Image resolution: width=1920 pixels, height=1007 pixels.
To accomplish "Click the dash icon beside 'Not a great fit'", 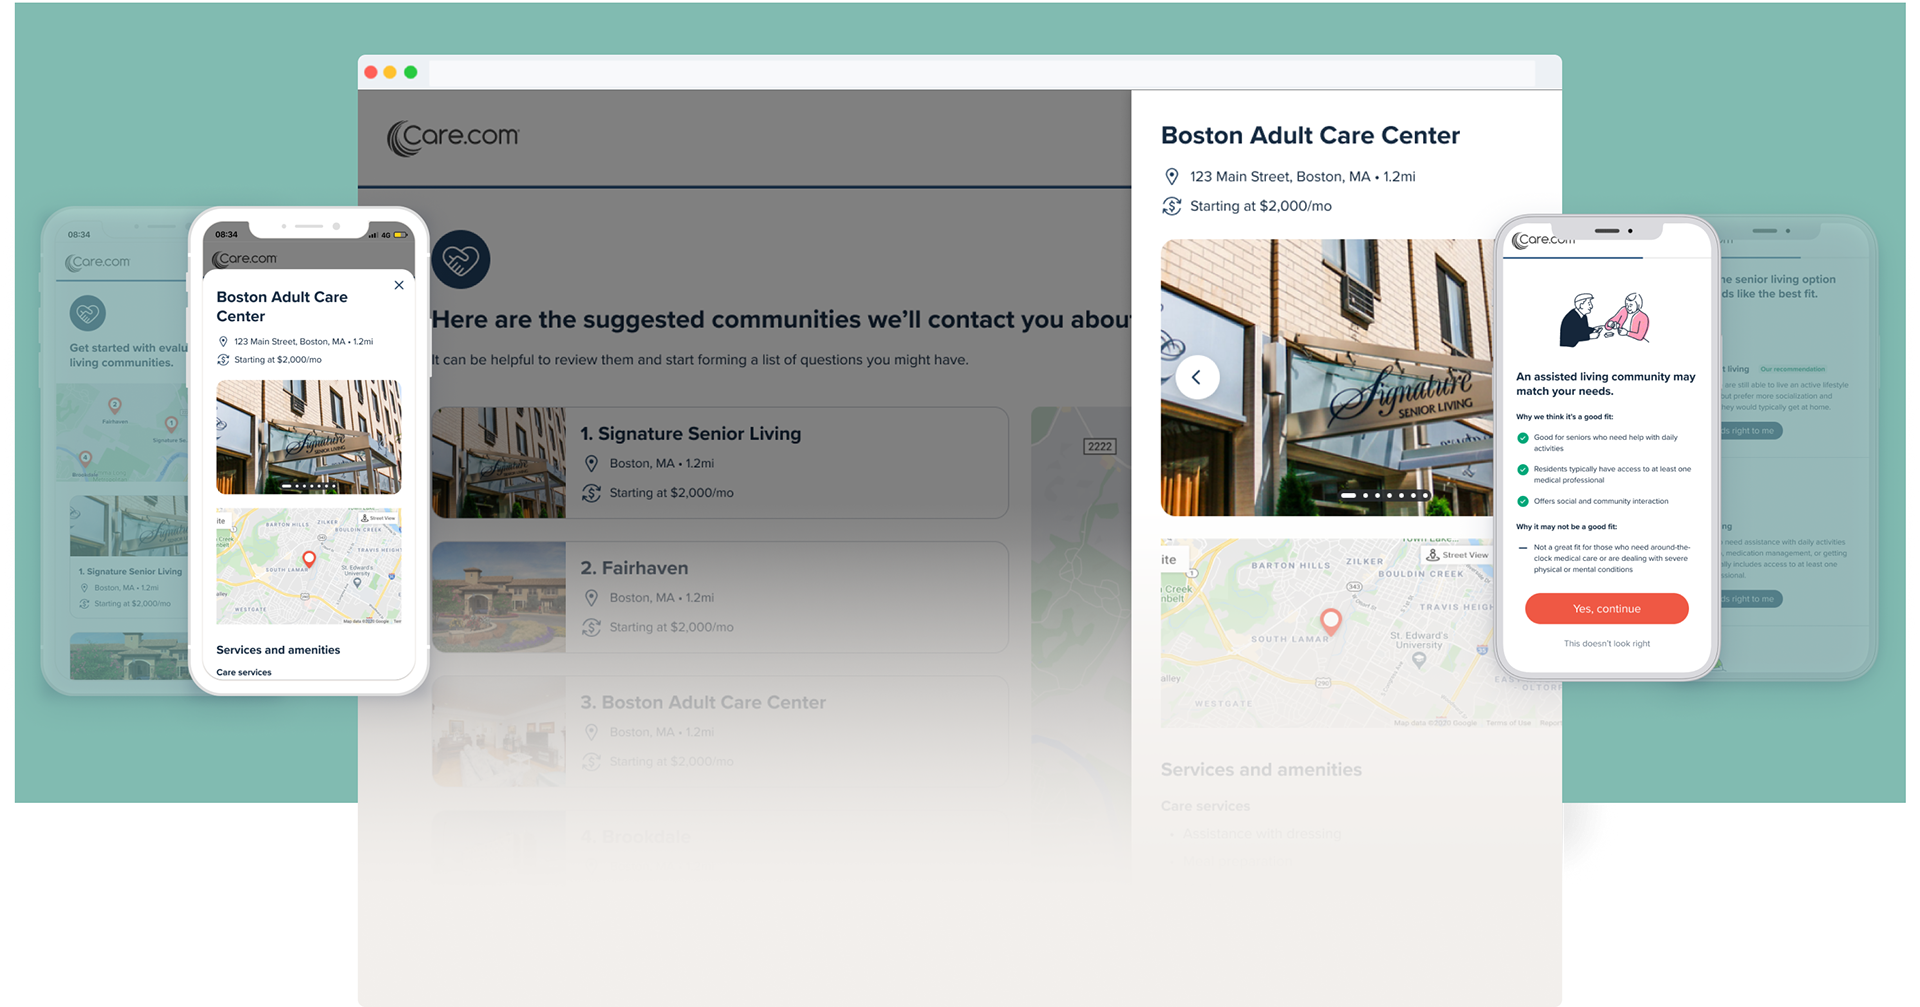I will (1523, 548).
